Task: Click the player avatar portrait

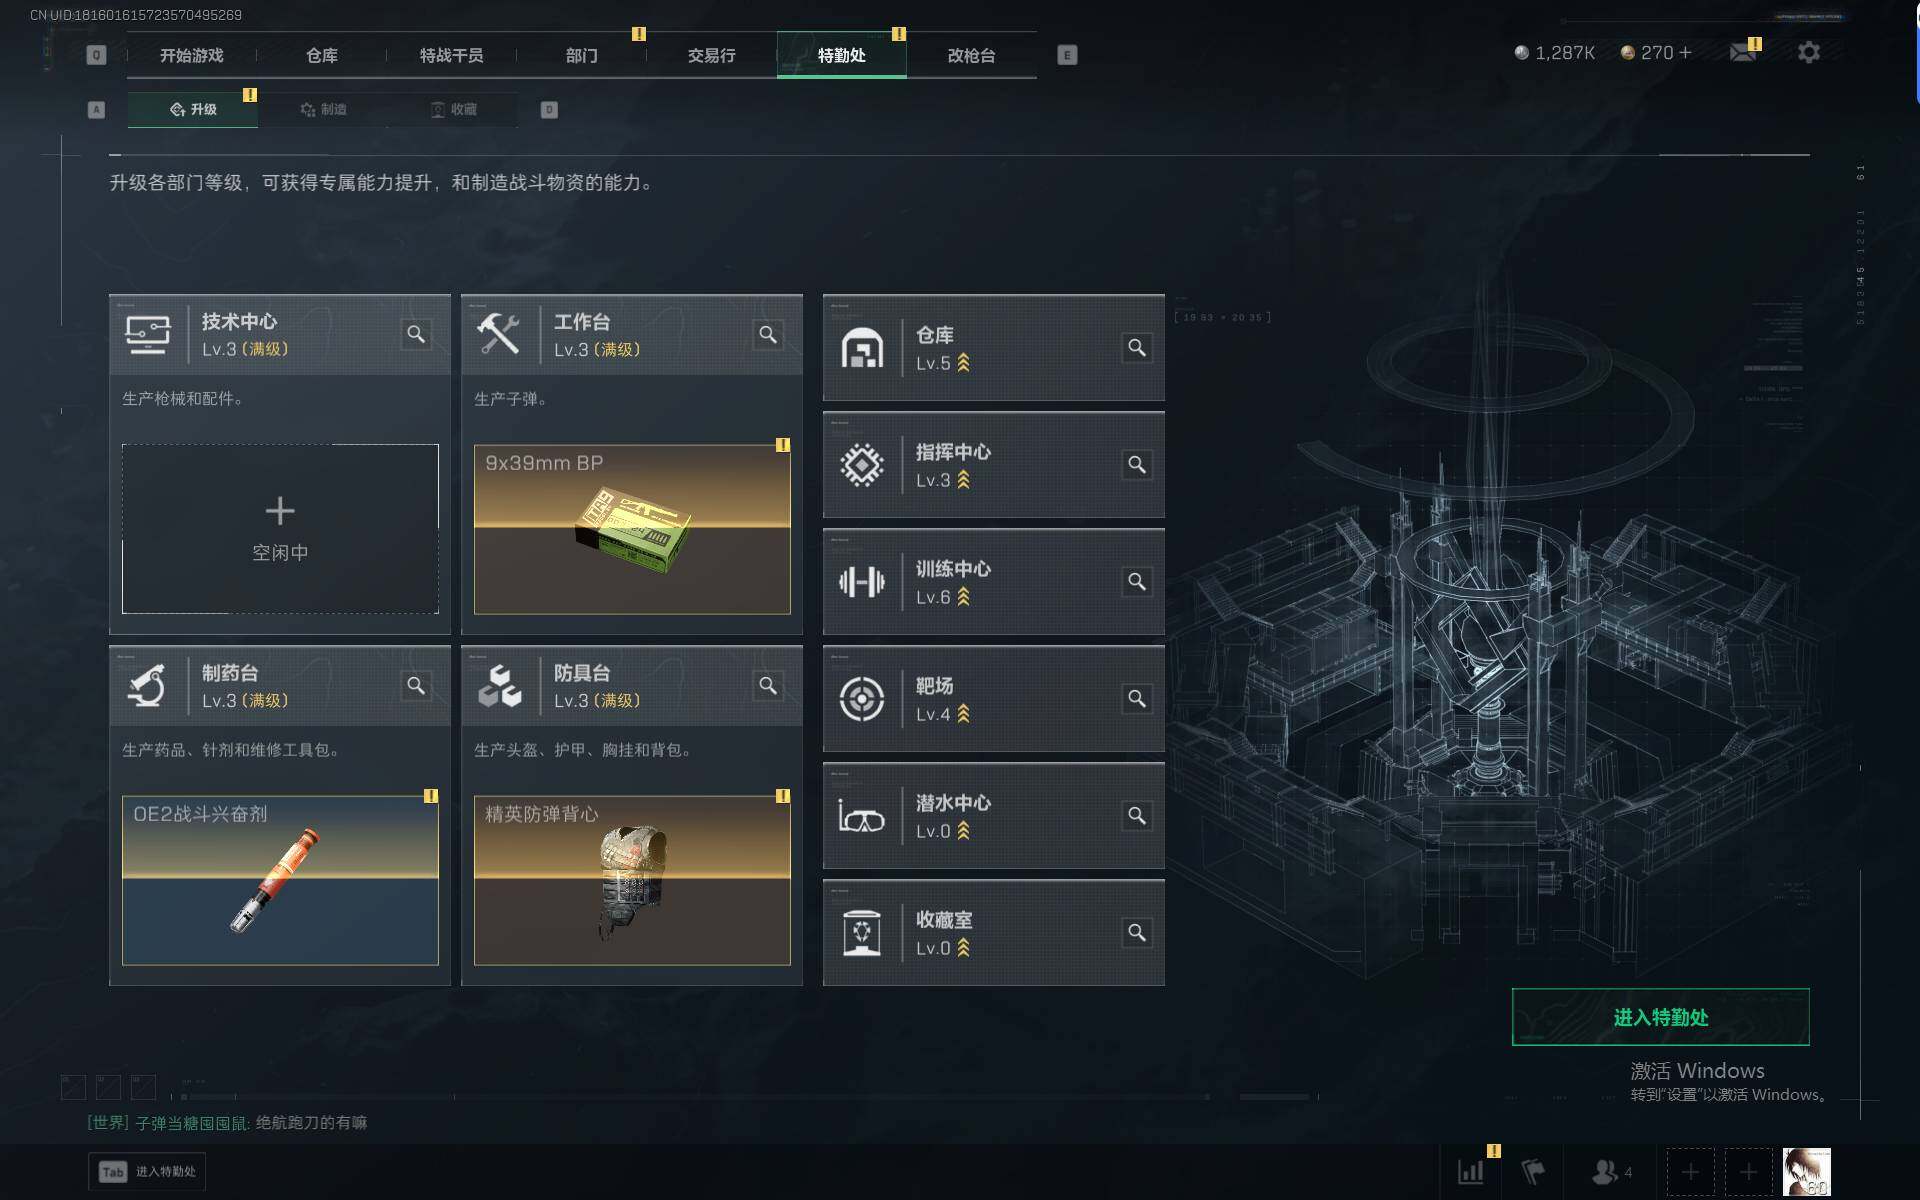Action: click(1806, 1171)
